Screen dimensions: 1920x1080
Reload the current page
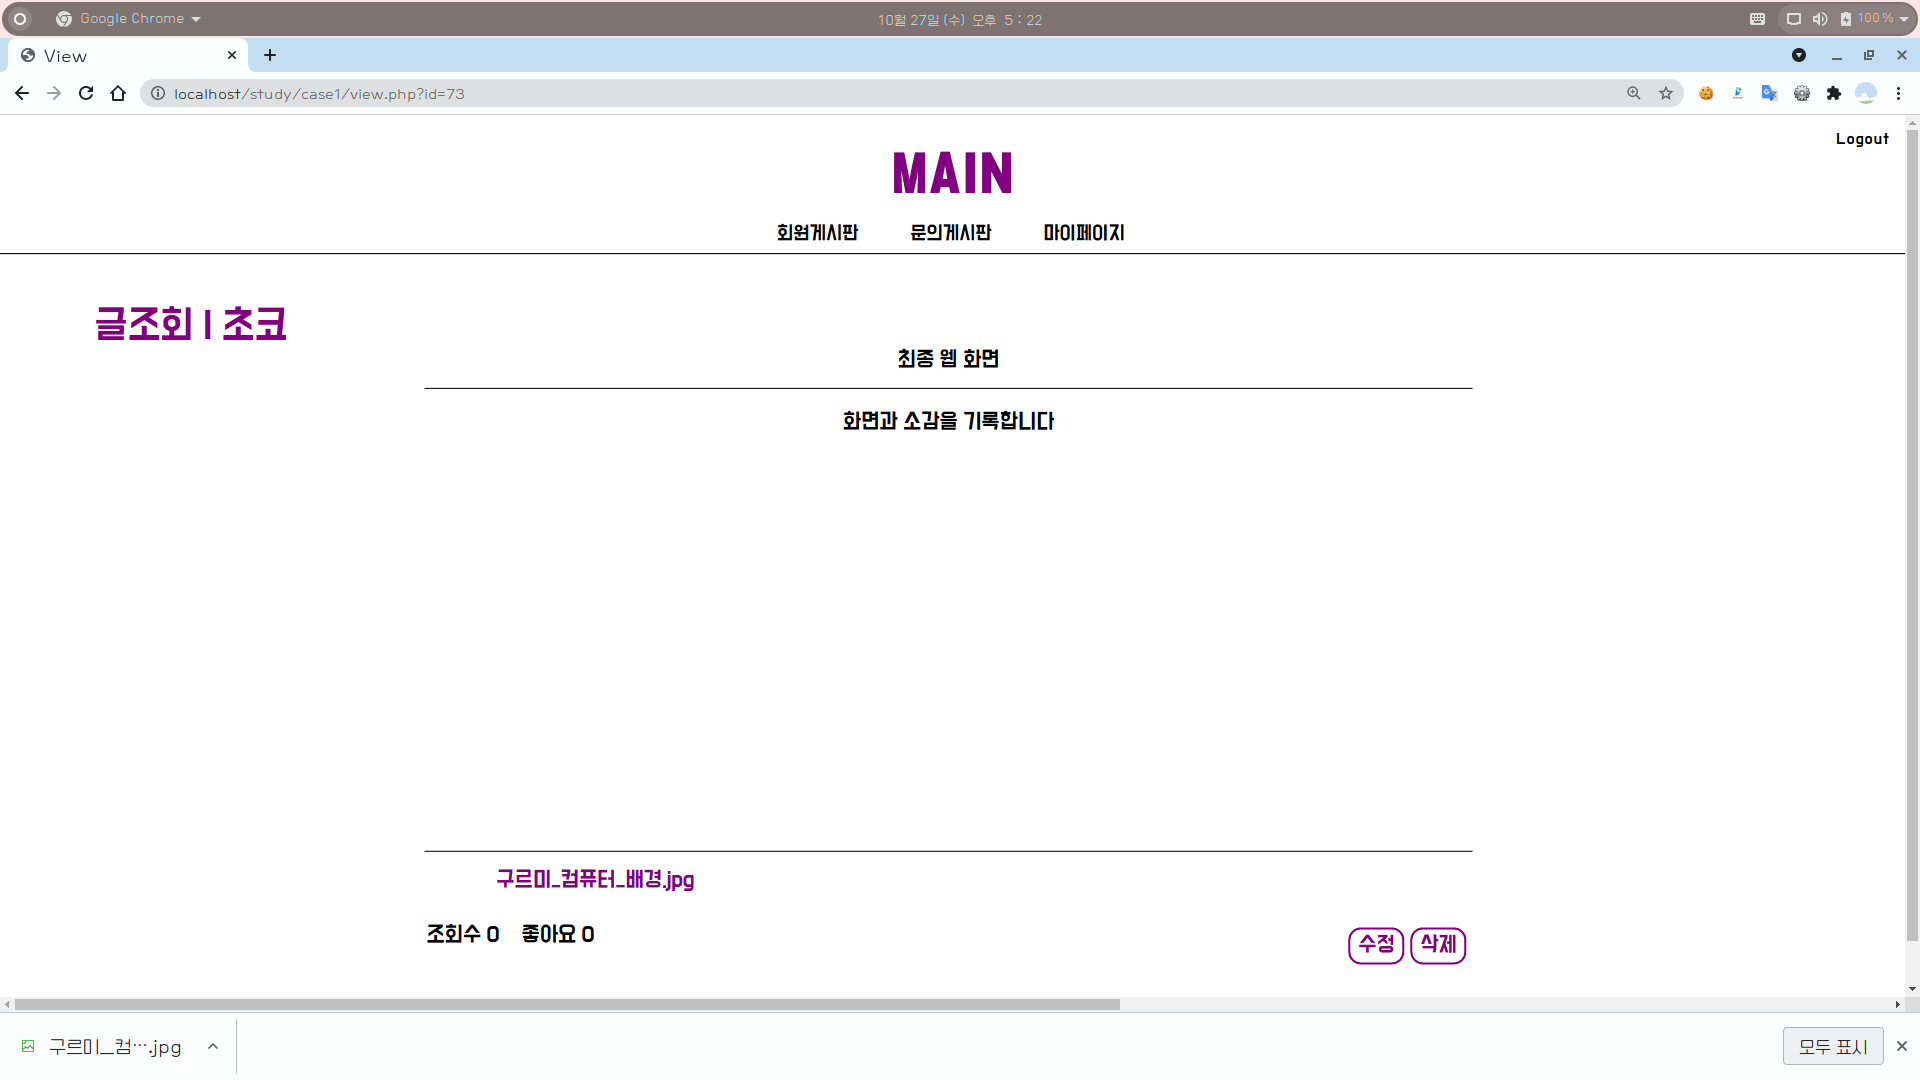point(86,93)
